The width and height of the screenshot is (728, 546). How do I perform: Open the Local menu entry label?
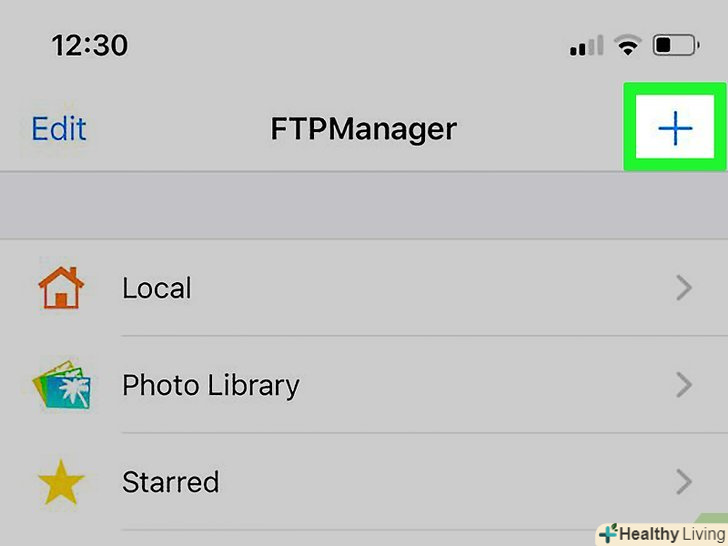[157, 289]
